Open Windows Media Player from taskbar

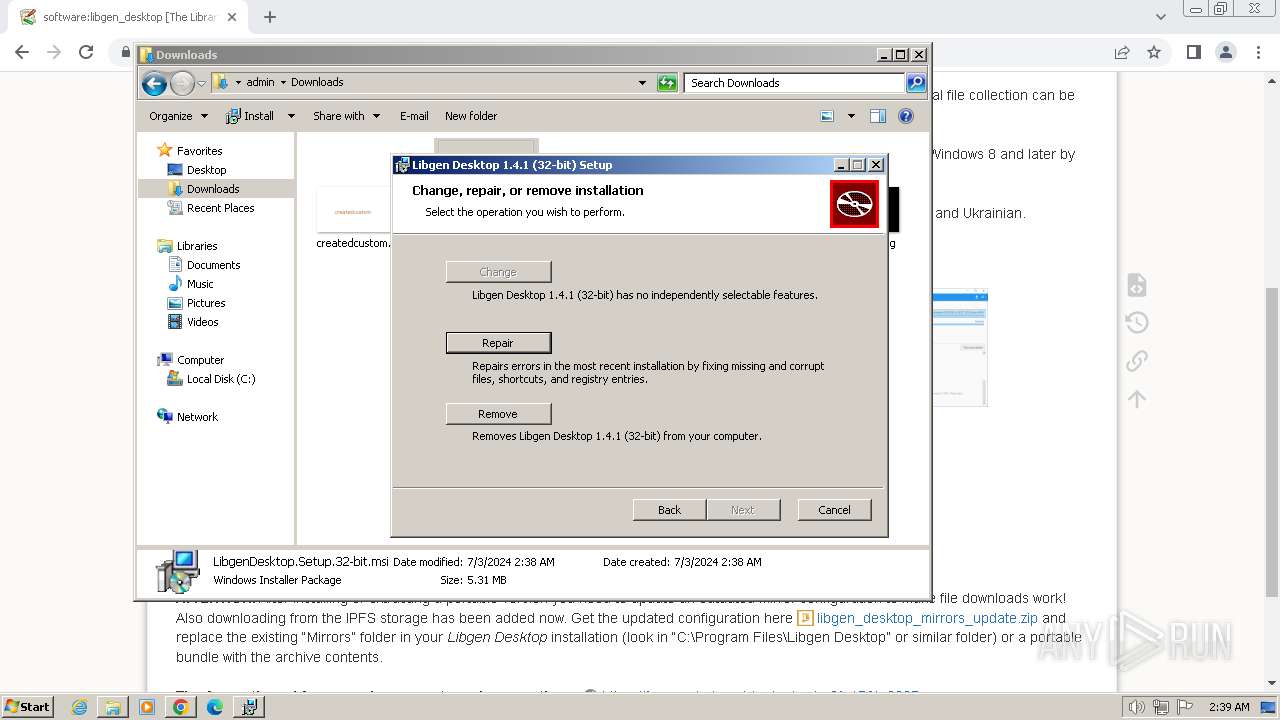click(147, 707)
